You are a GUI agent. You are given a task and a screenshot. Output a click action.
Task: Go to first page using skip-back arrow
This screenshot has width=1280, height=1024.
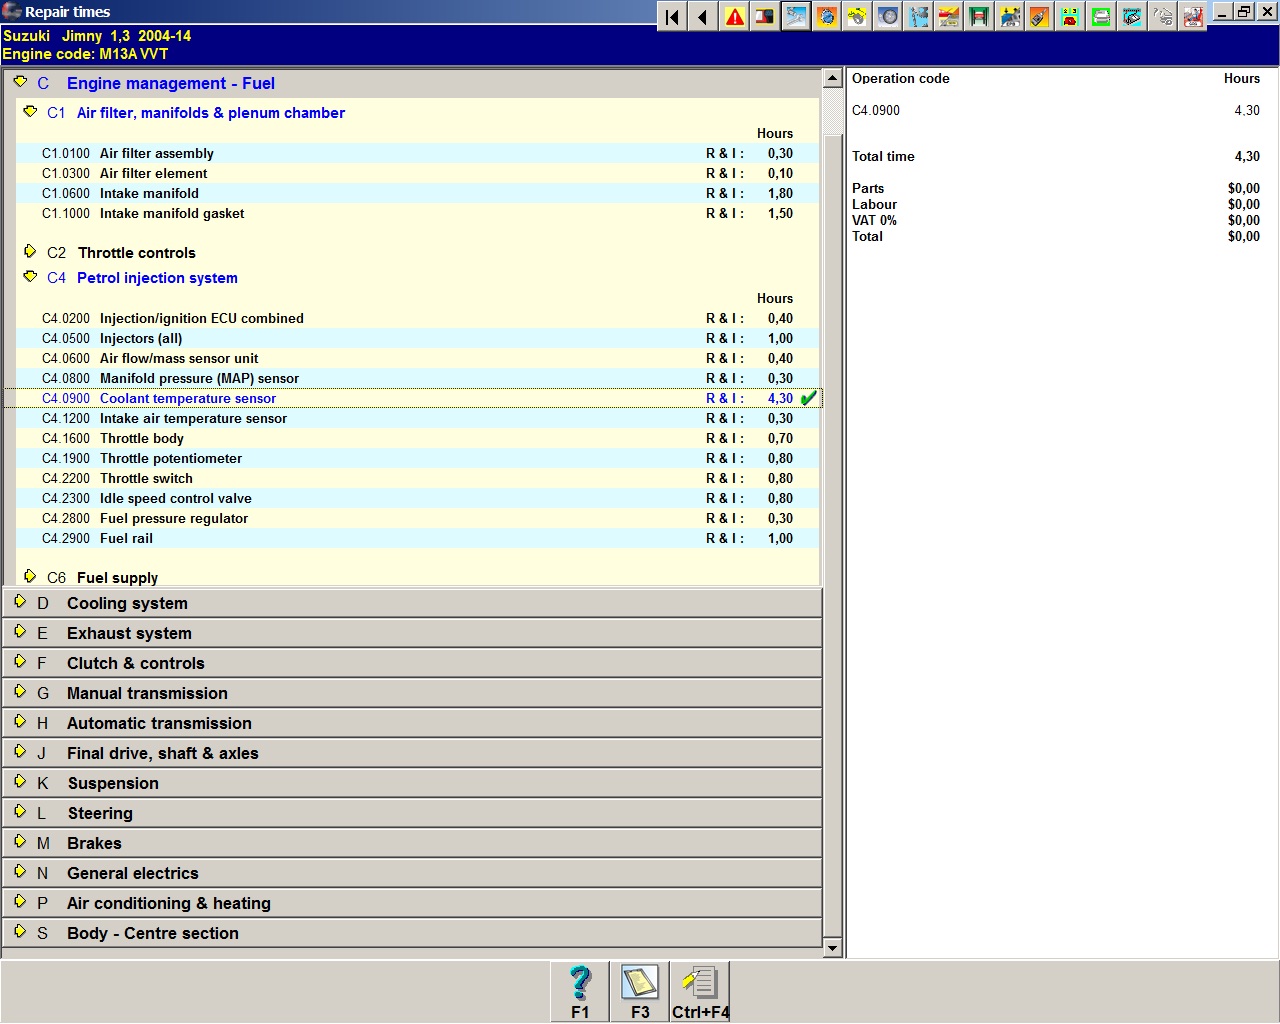[673, 17]
